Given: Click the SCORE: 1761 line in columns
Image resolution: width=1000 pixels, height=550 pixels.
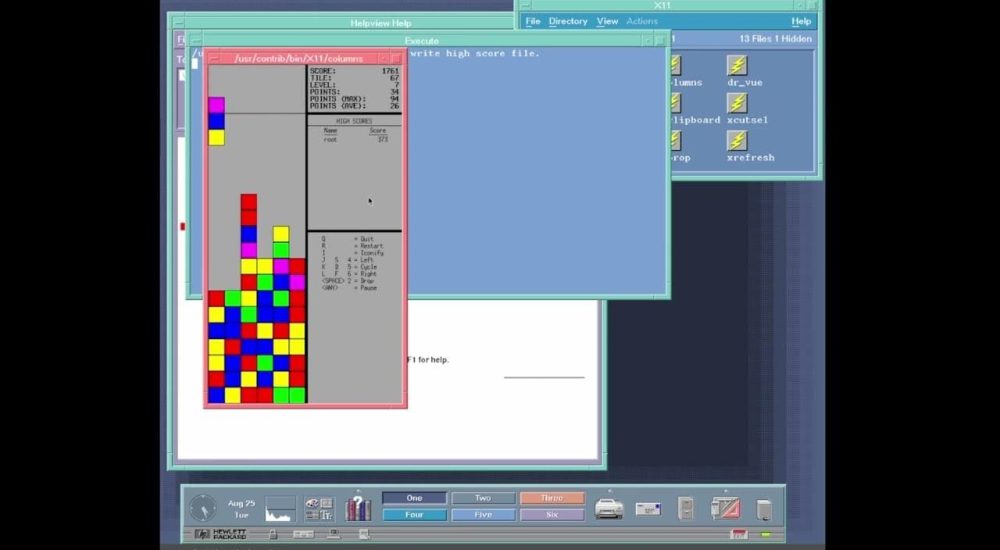Looking at the screenshot, I should click(x=354, y=71).
